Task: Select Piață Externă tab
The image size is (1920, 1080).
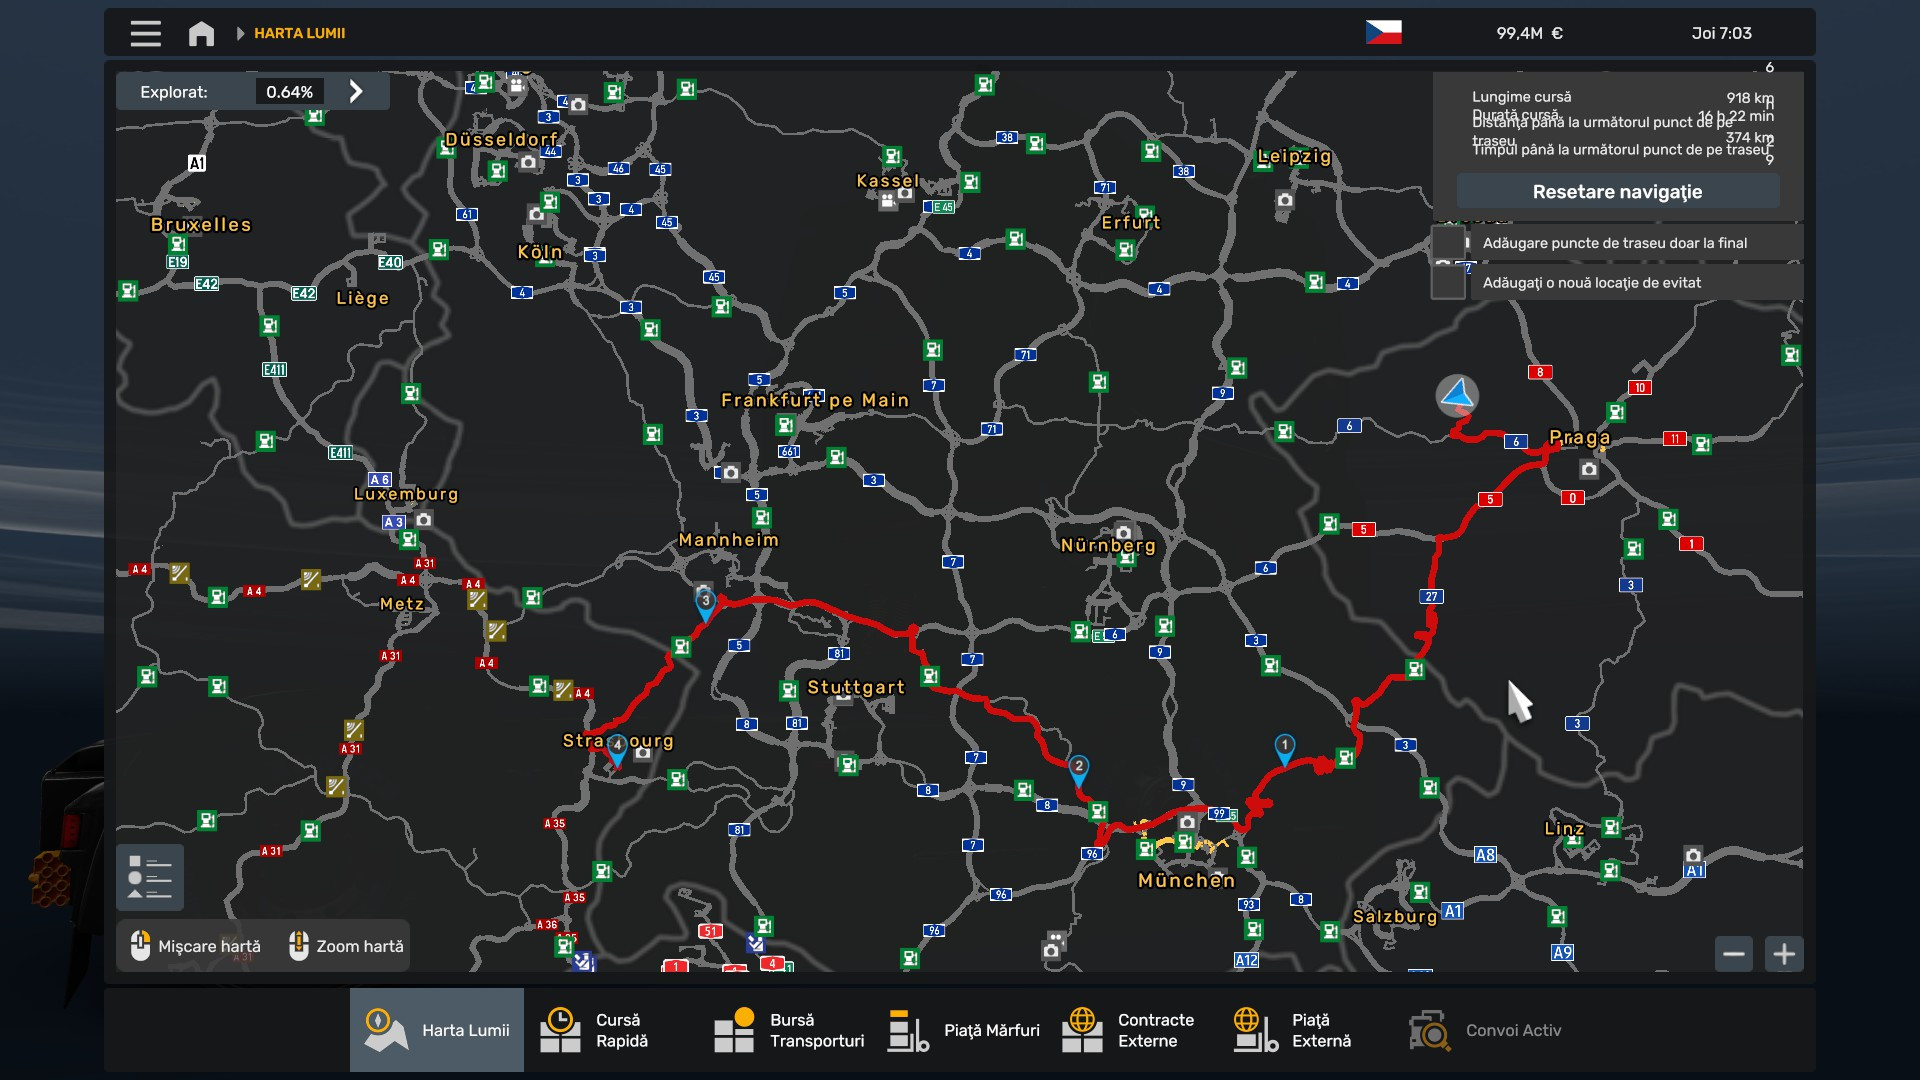Action: click(1295, 1030)
